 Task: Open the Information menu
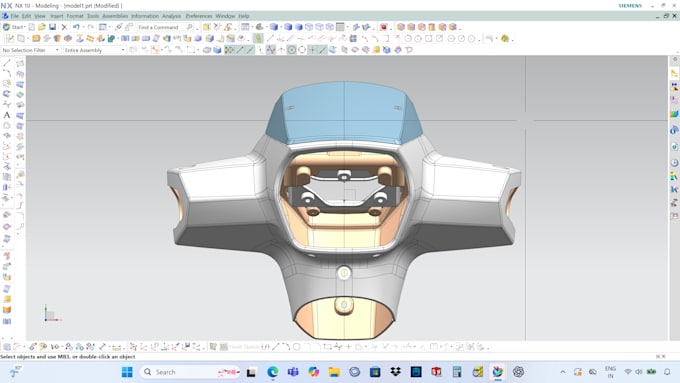point(145,16)
